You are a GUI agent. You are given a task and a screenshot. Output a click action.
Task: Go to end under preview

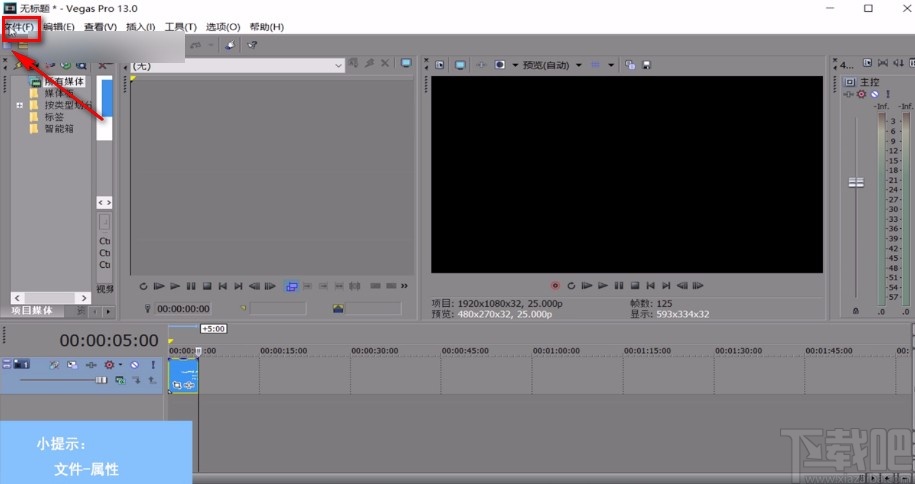[x=666, y=285]
